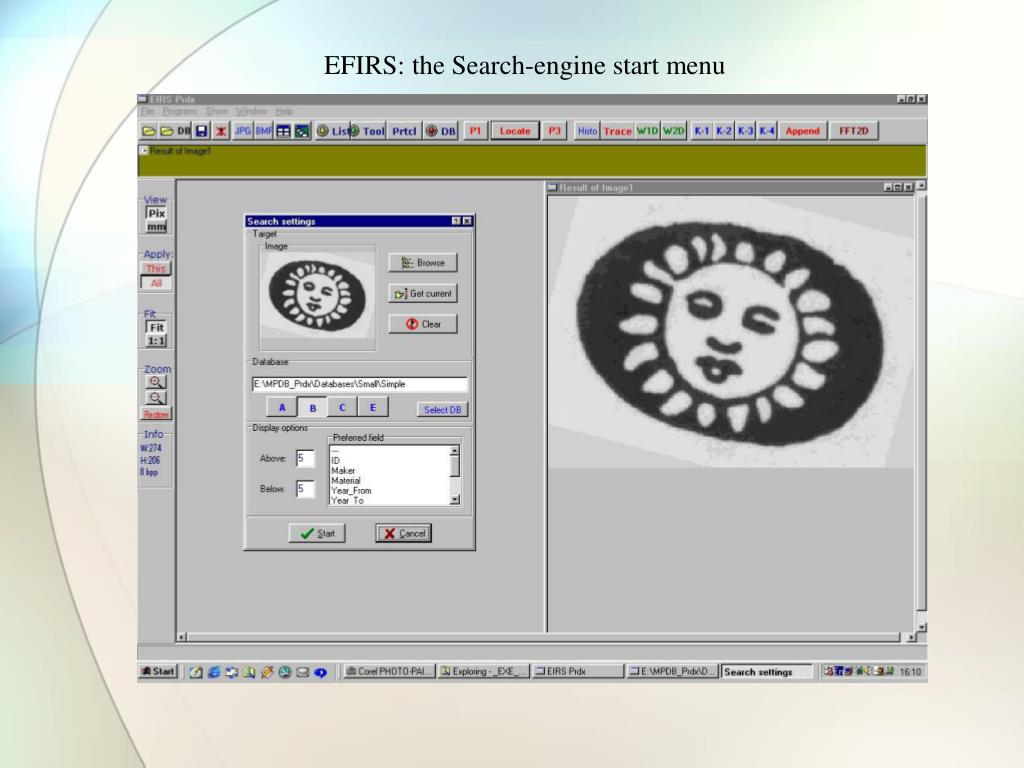Click the zoom-out magnifier icon
The image size is (1024, 768).
coord(155,398)
